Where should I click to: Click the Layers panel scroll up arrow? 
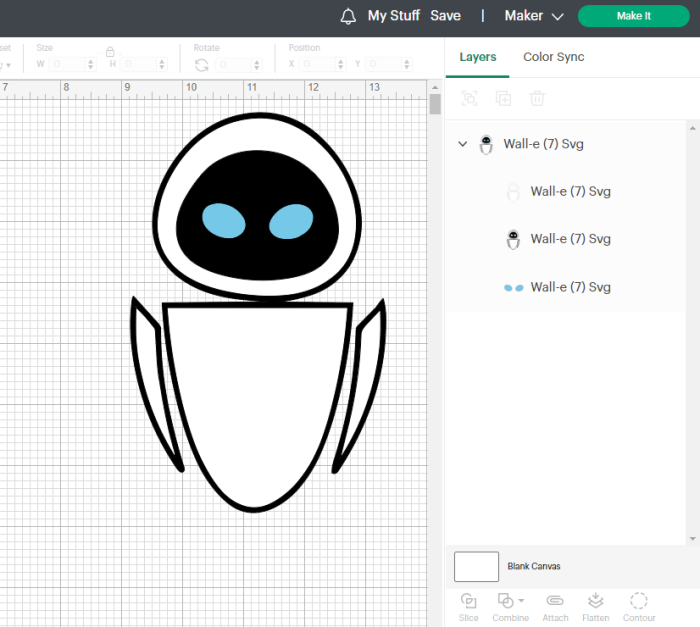[692, 128]
